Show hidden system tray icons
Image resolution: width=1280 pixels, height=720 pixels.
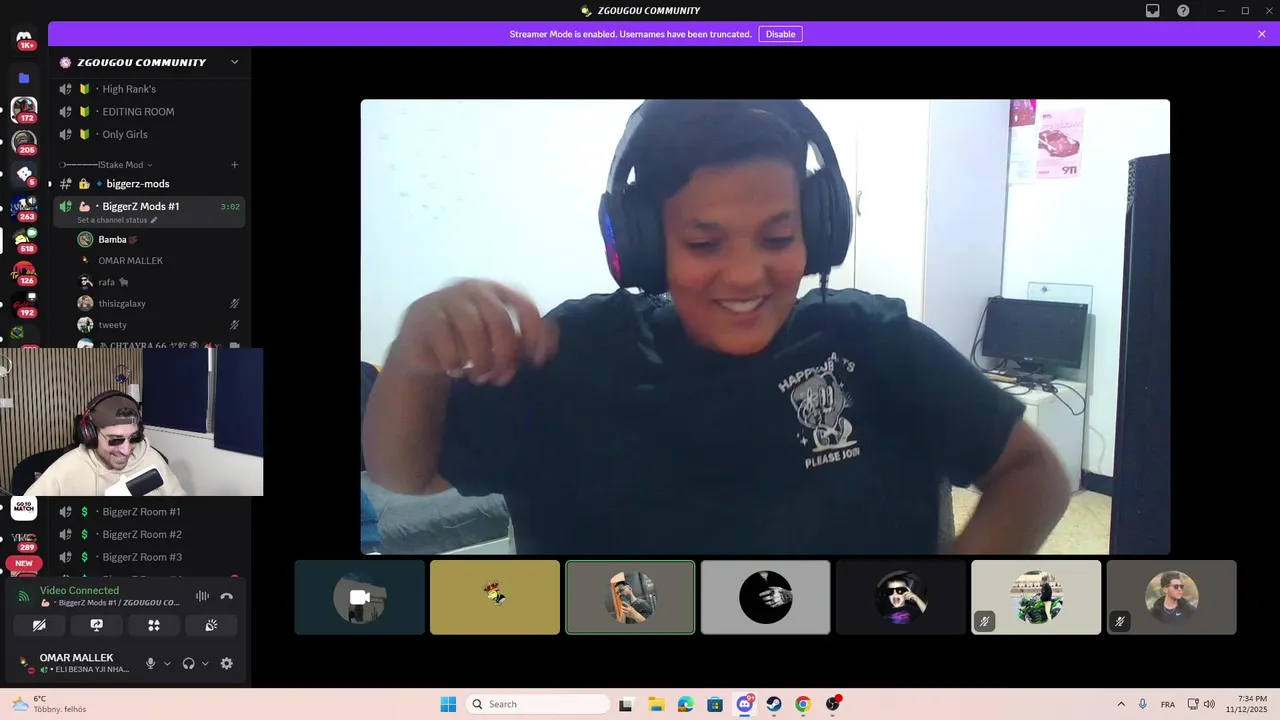[1120, 704]
